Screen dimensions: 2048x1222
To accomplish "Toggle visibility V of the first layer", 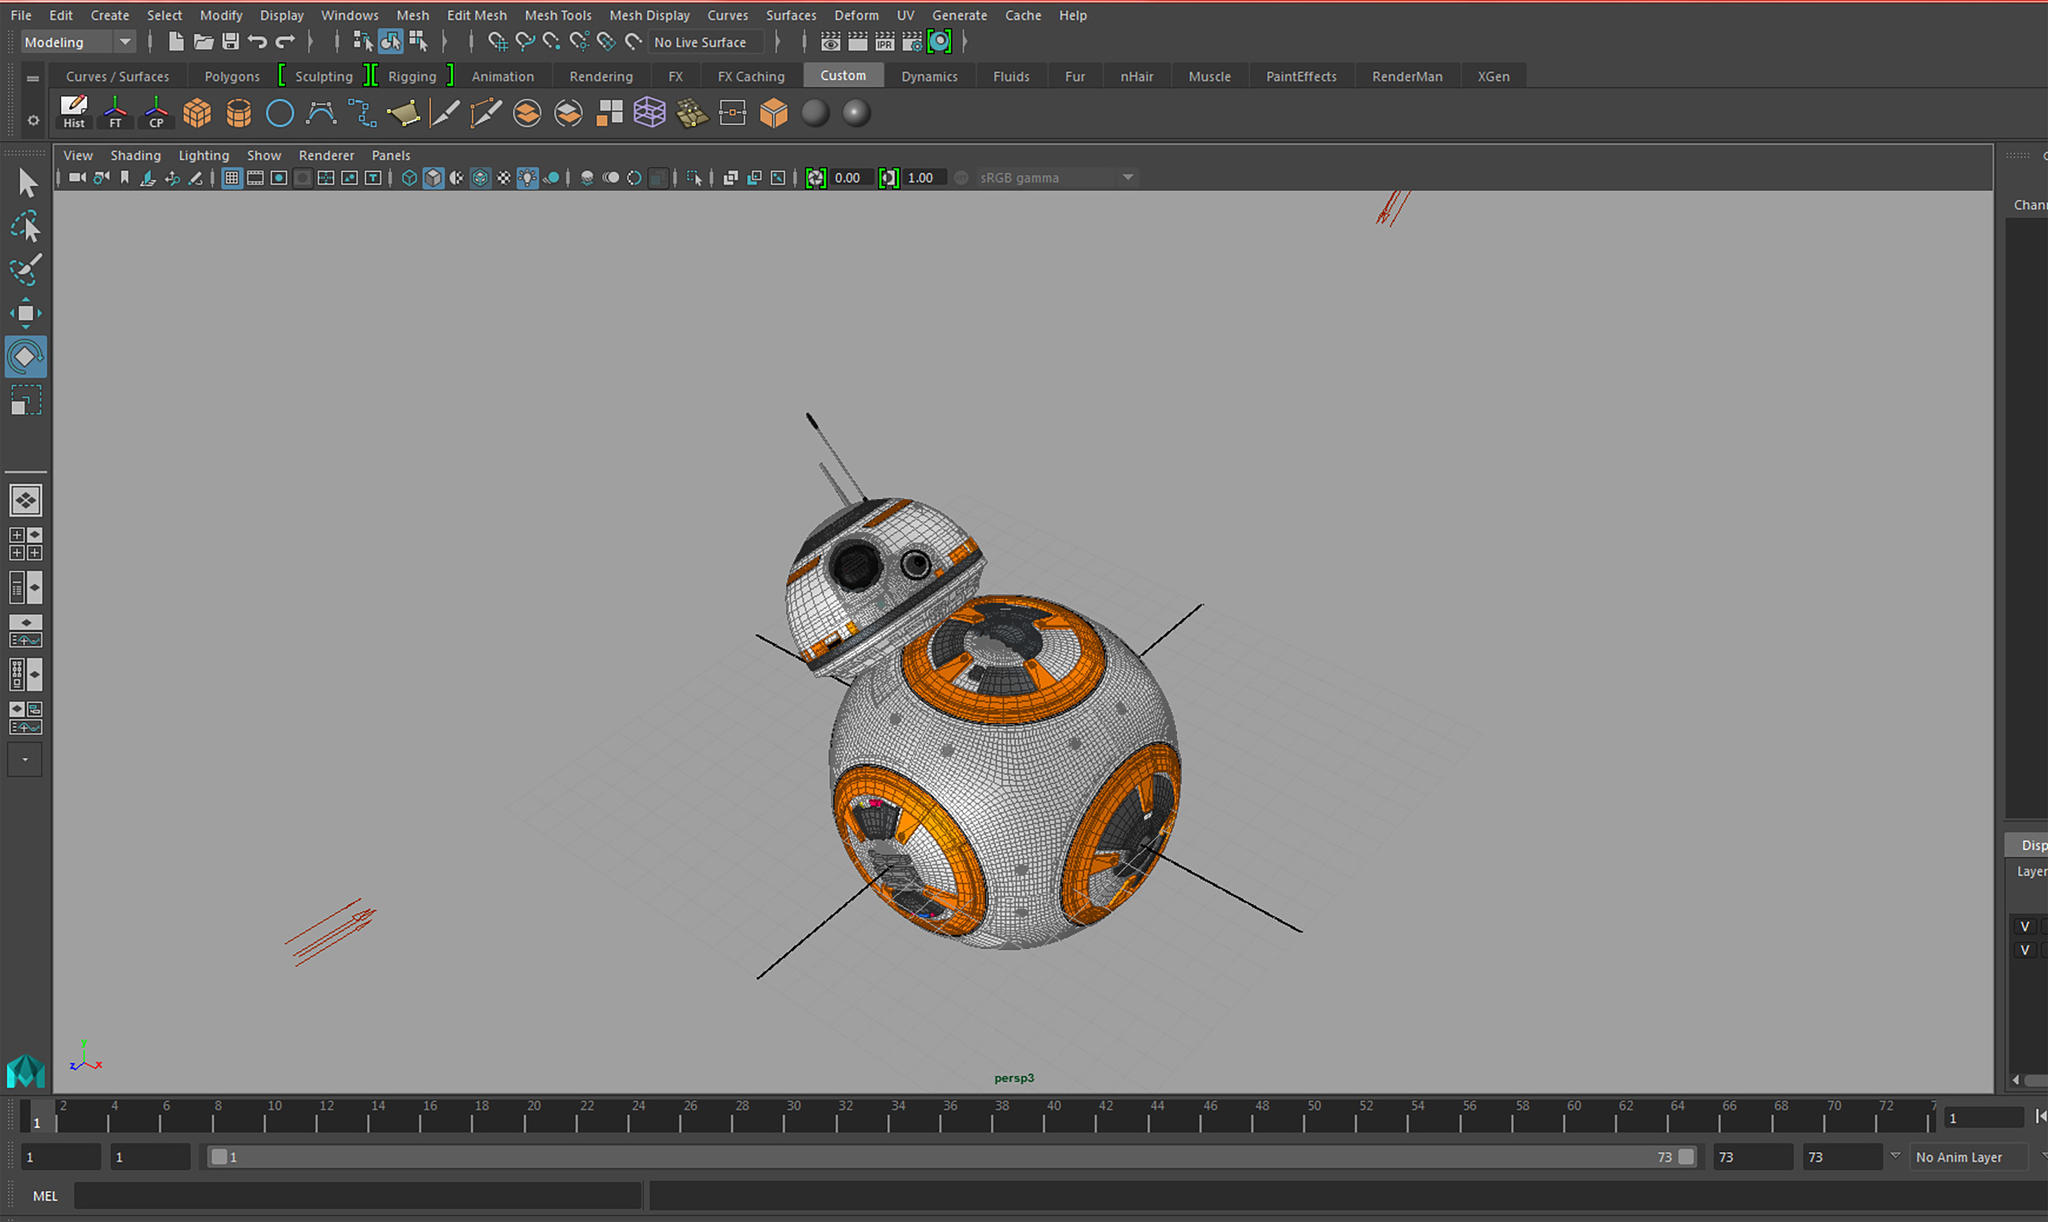I will click(x=2024, y=926).
